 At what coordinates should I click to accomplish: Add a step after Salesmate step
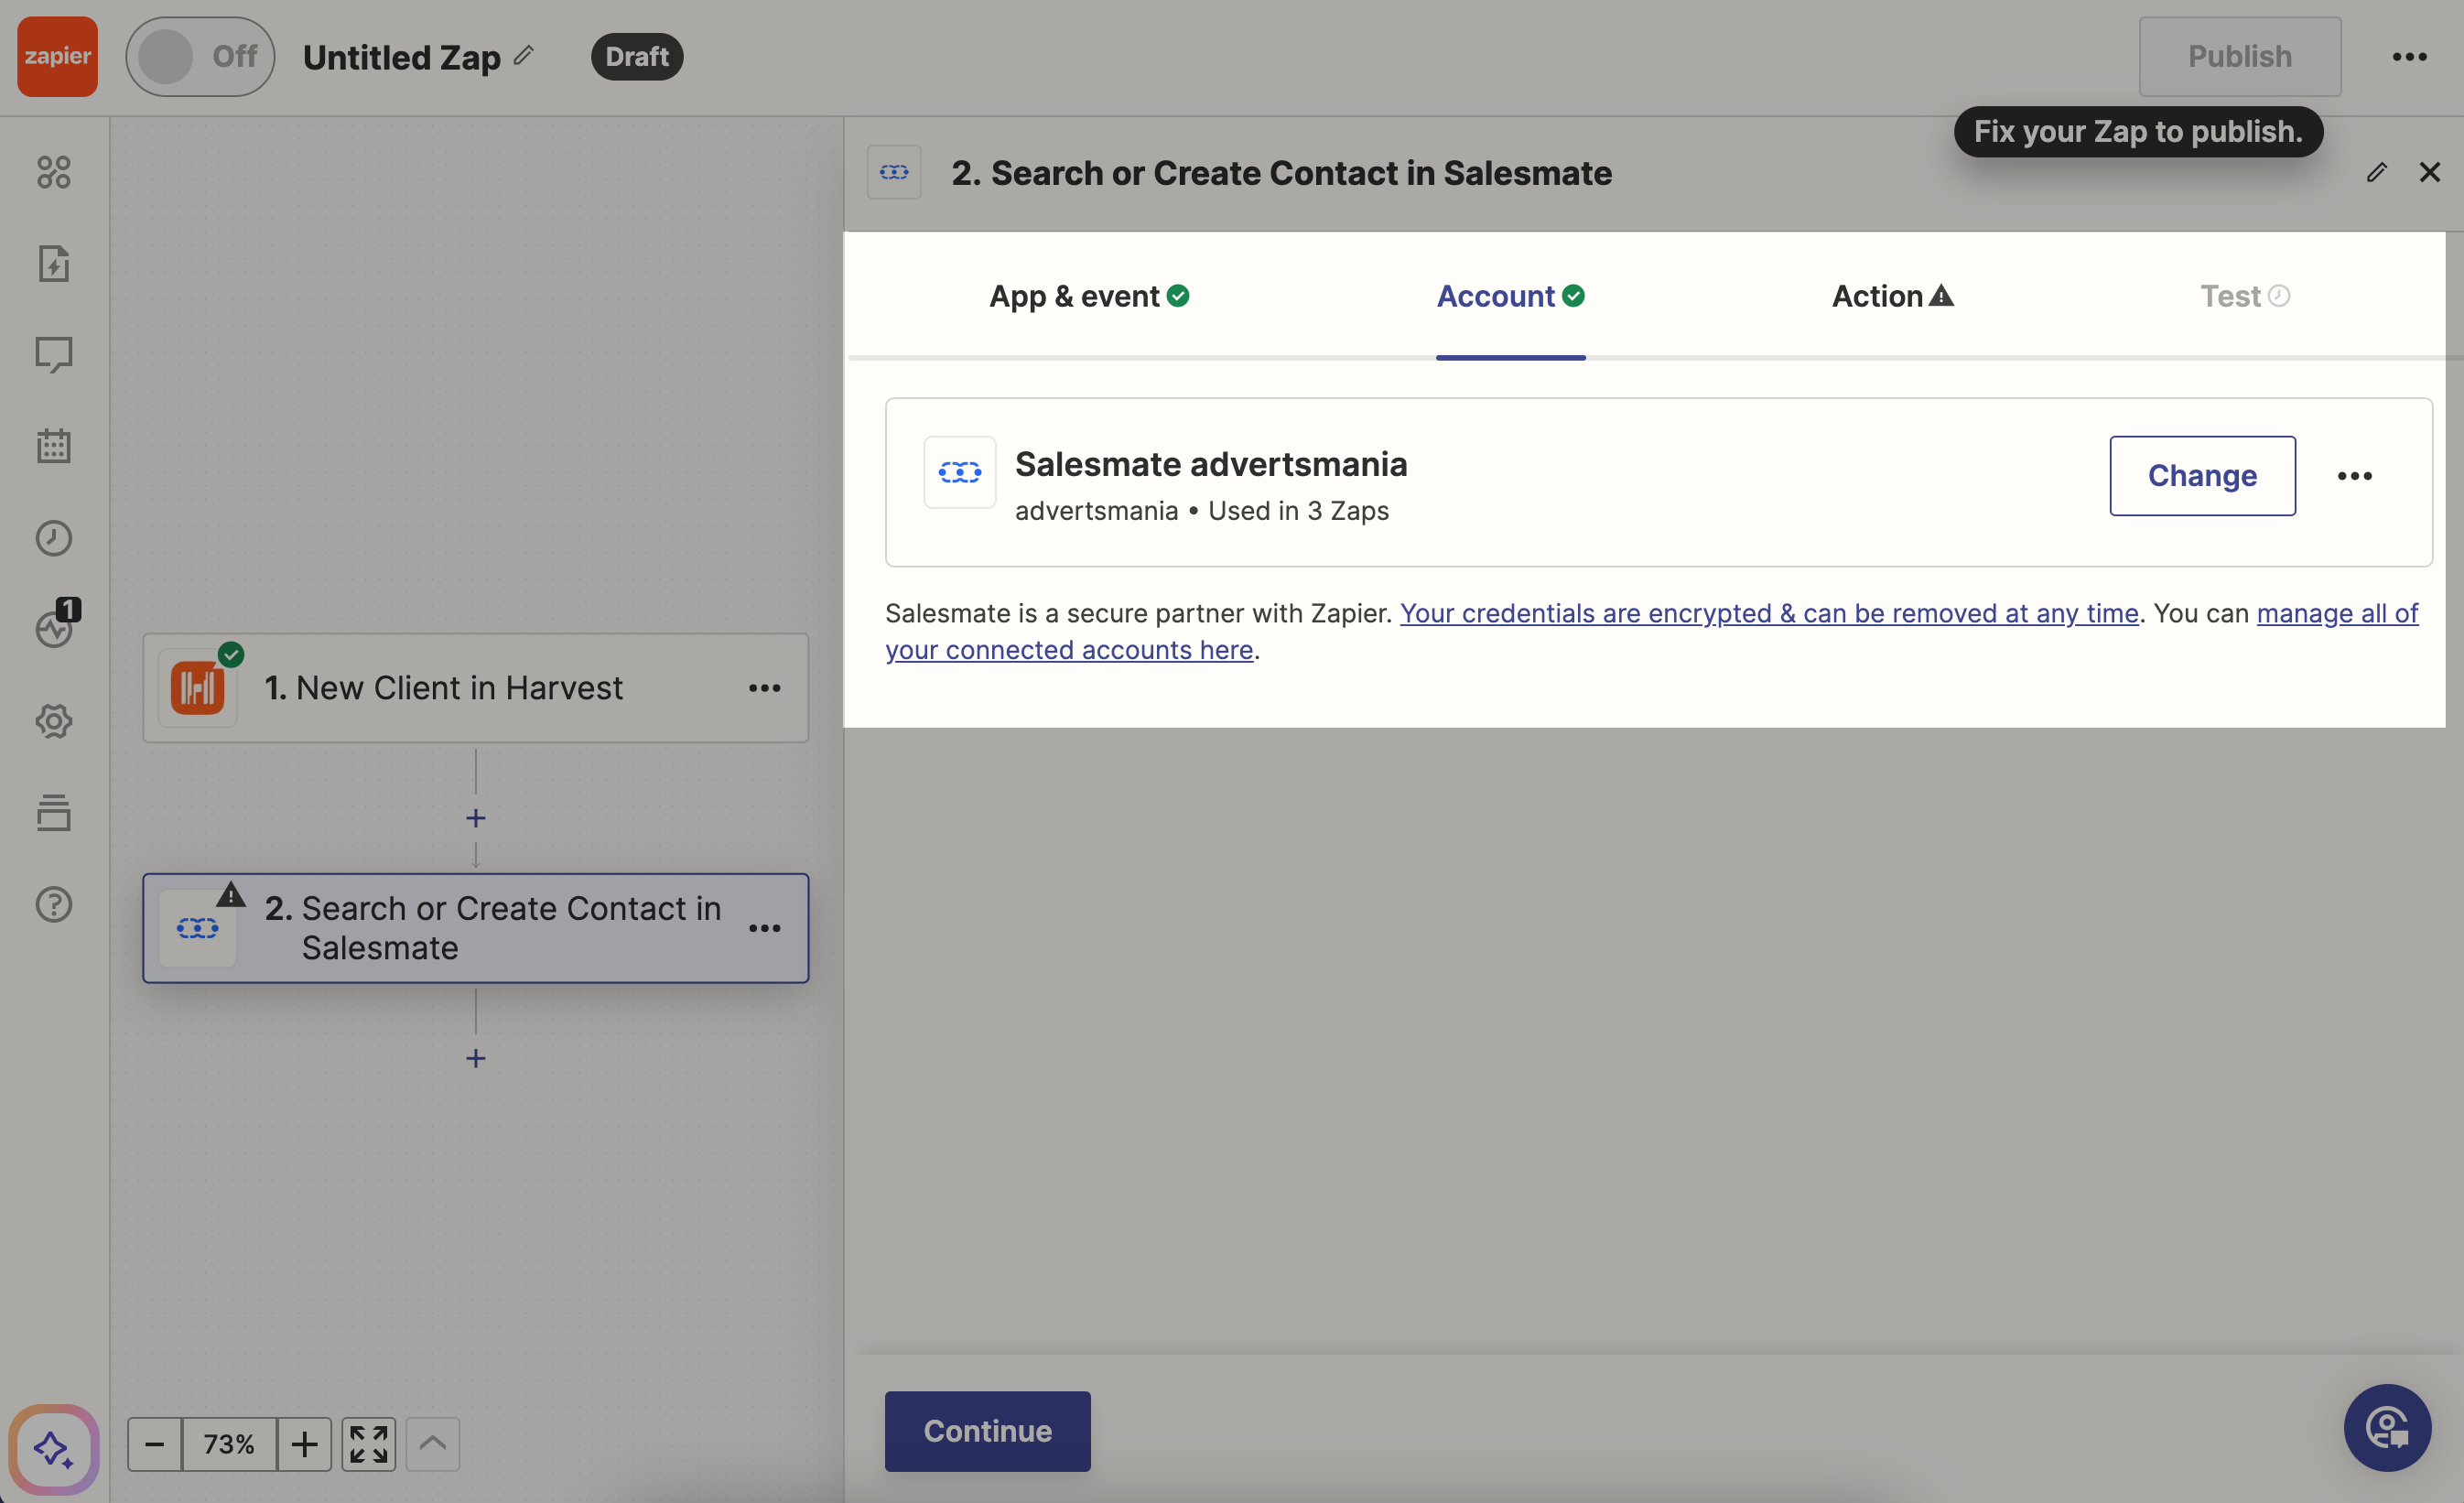click(476, 1058)
